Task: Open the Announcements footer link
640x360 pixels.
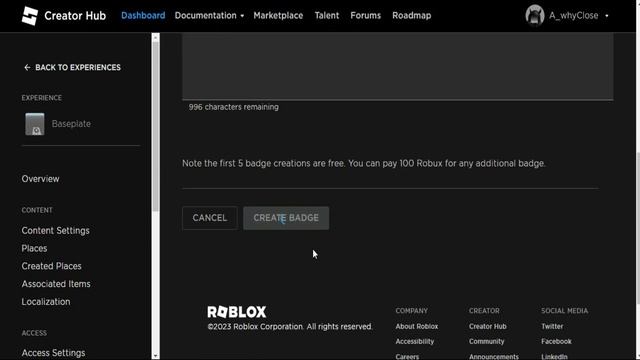Action: pyautogui.click(x=494, y=356)
